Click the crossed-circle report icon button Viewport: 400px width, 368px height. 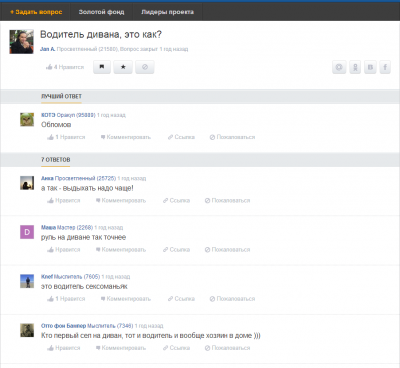145,67
